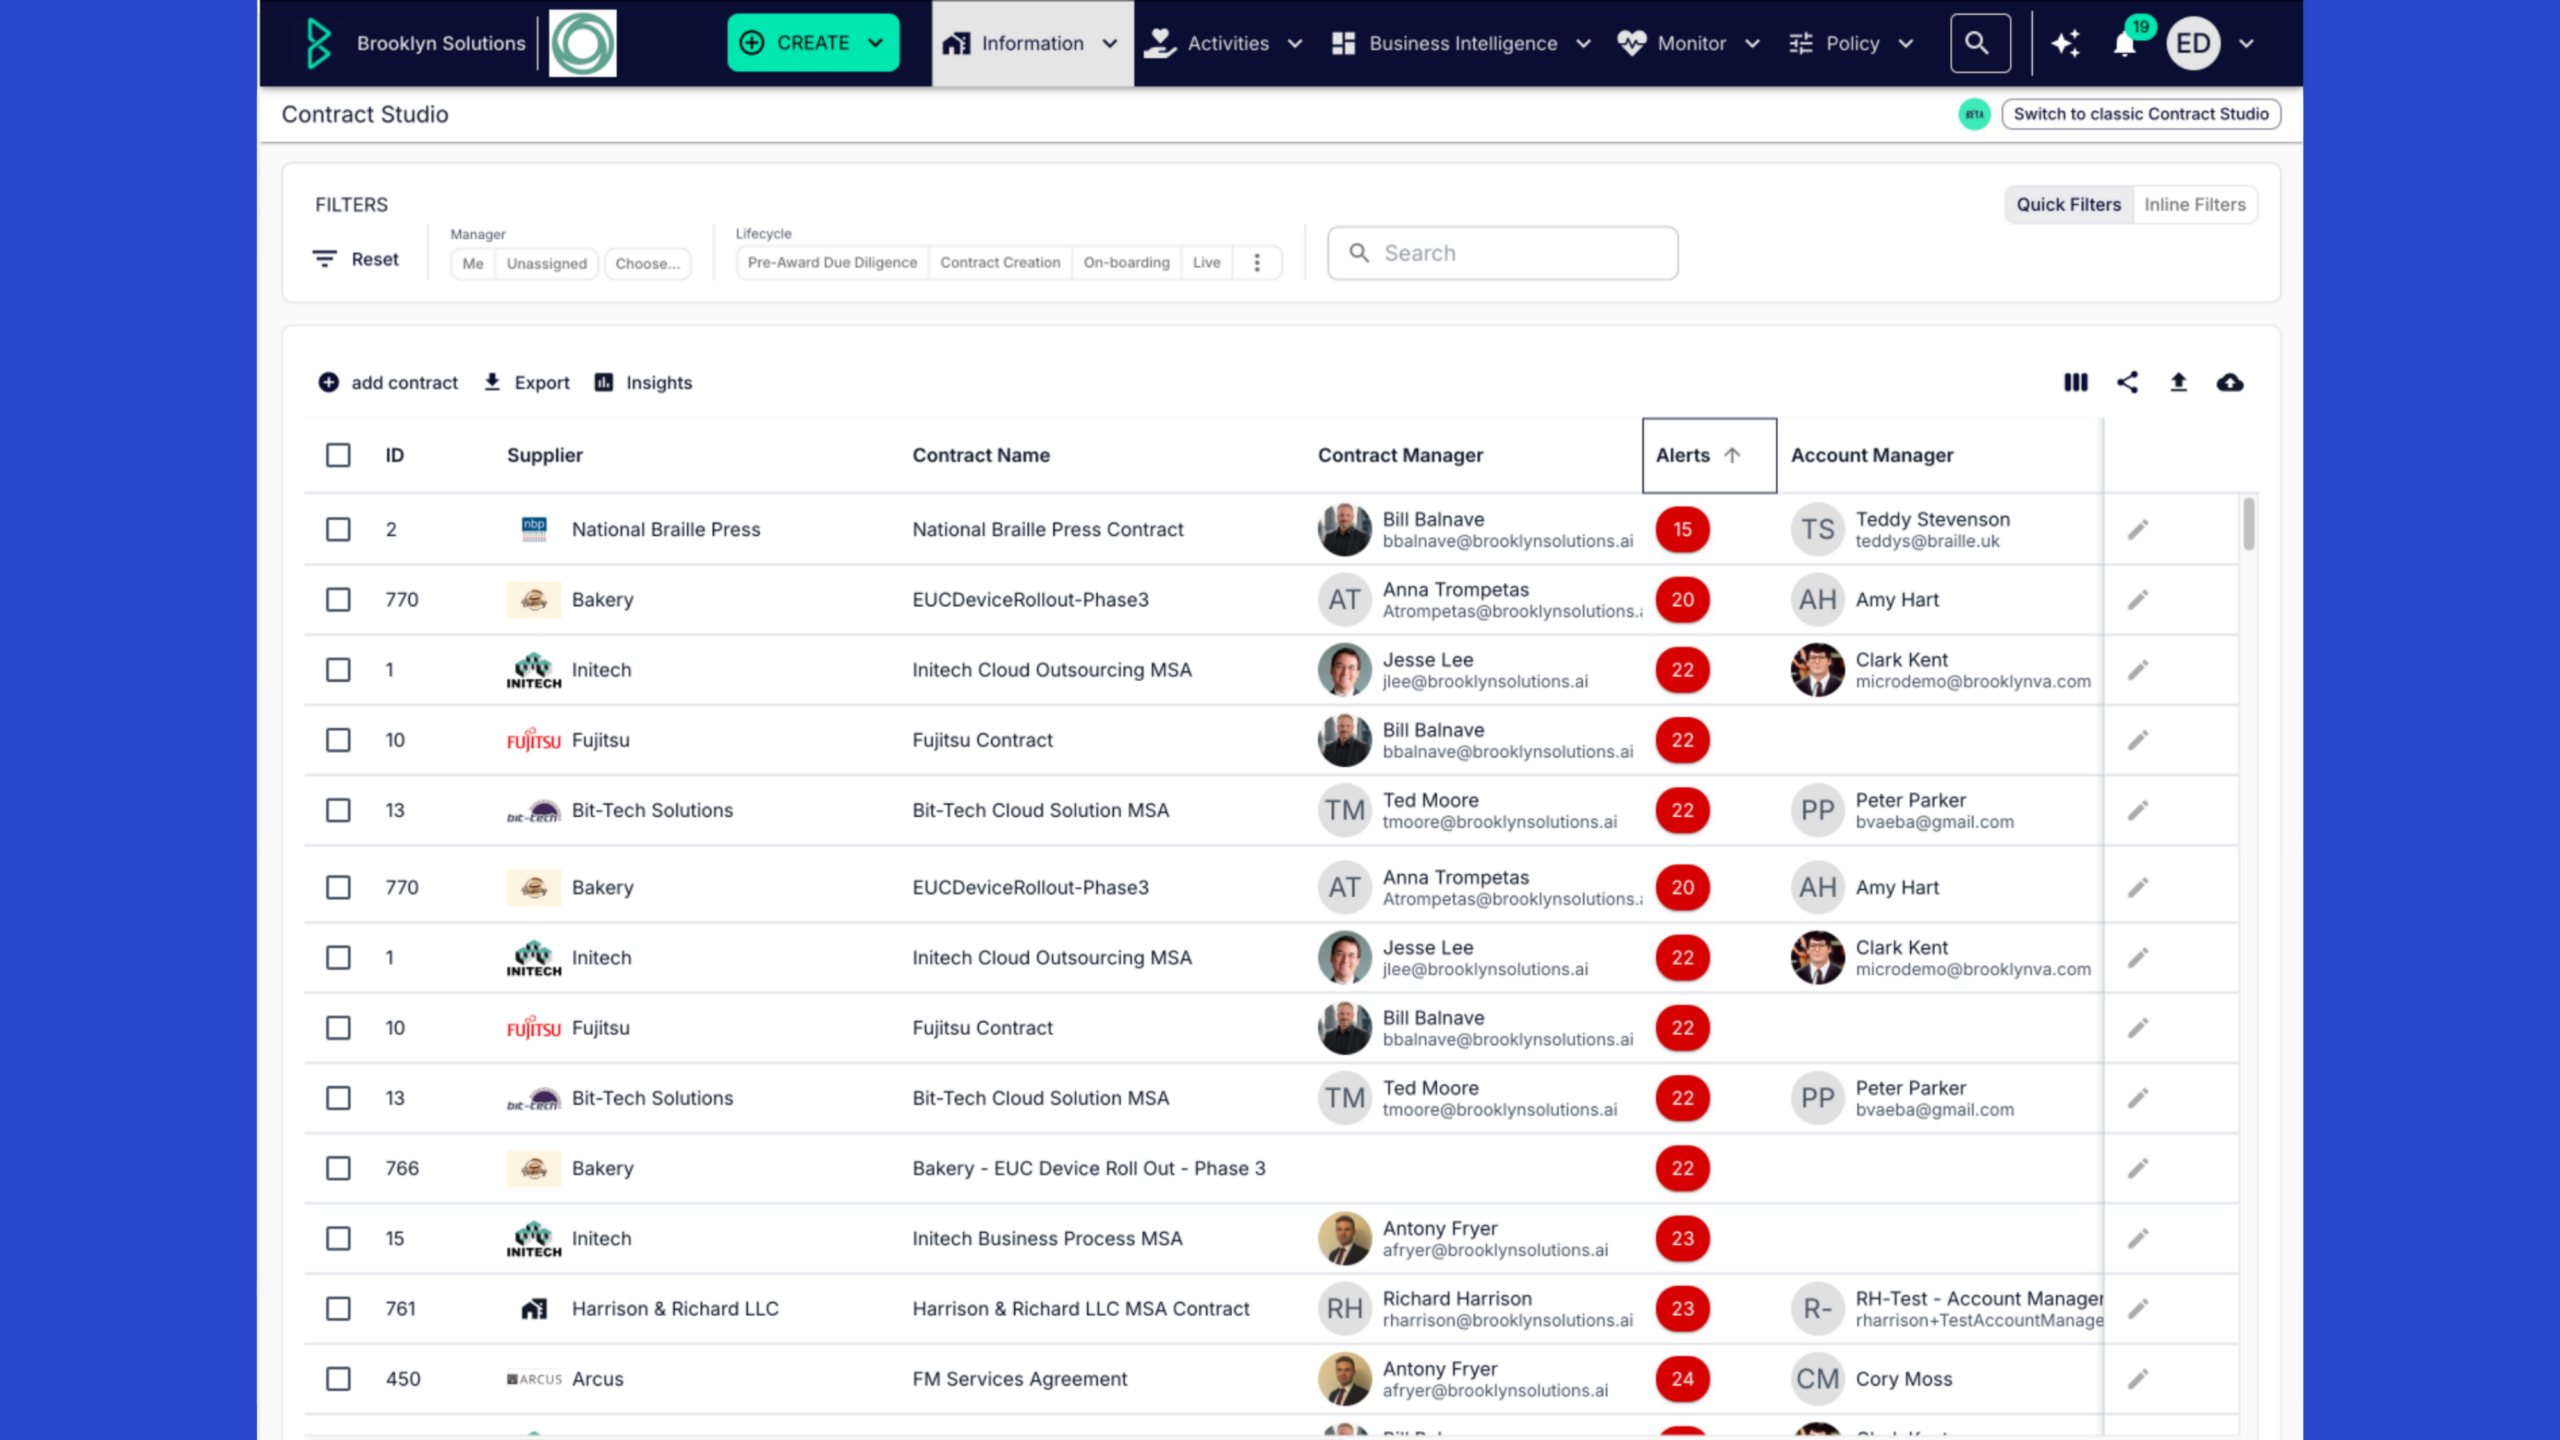The width and height of the screenshot is (2560, 1440).
Task: Click into the Search field
Action: pyautogui.click(x=1502, y=253)
